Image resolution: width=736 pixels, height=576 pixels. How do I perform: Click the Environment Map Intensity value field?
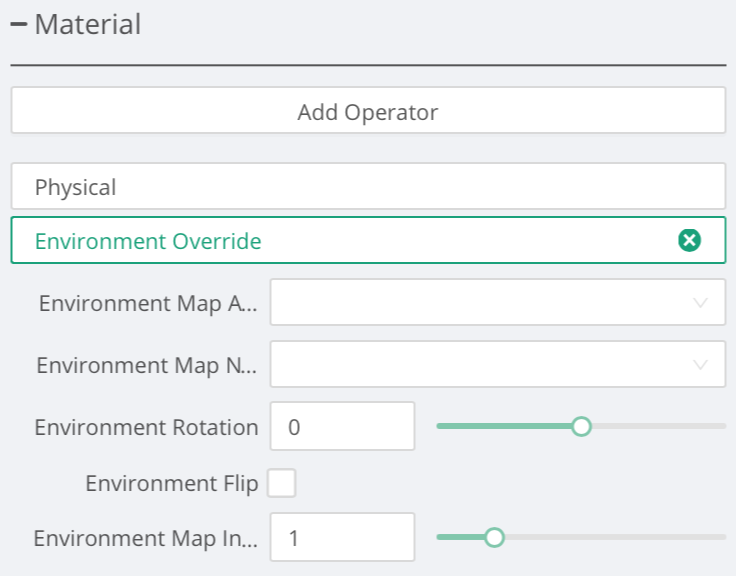coord(341,538)
